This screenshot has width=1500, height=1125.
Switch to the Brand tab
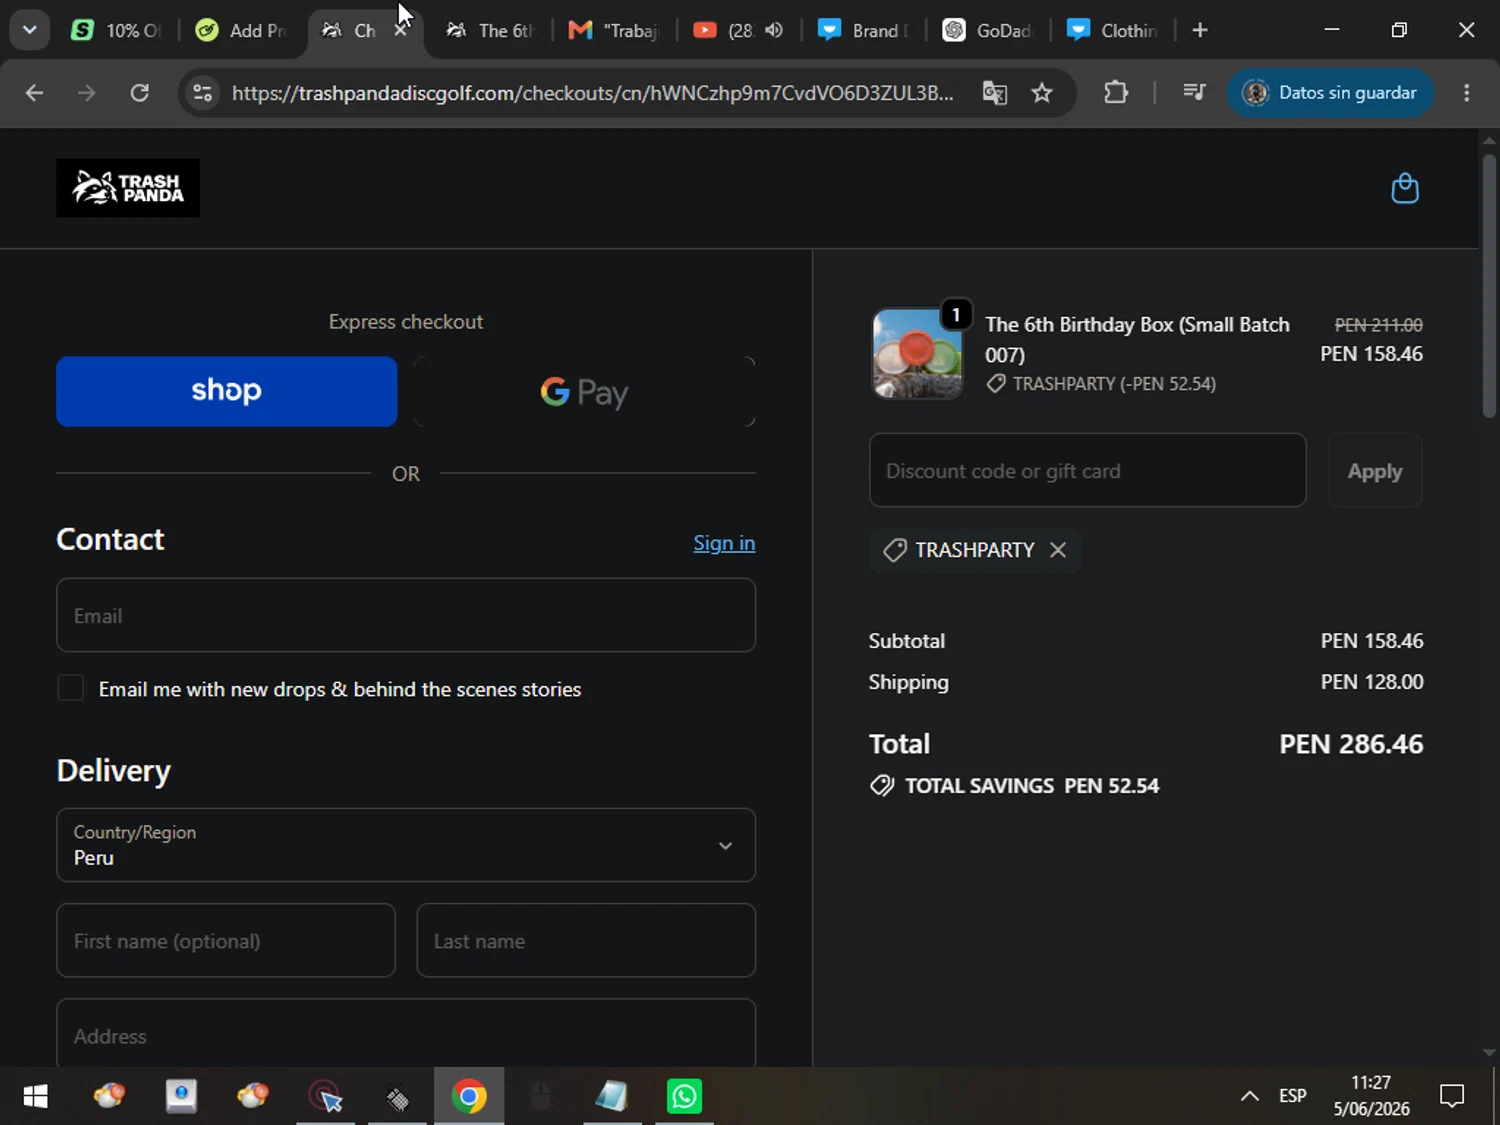(863, 30)
